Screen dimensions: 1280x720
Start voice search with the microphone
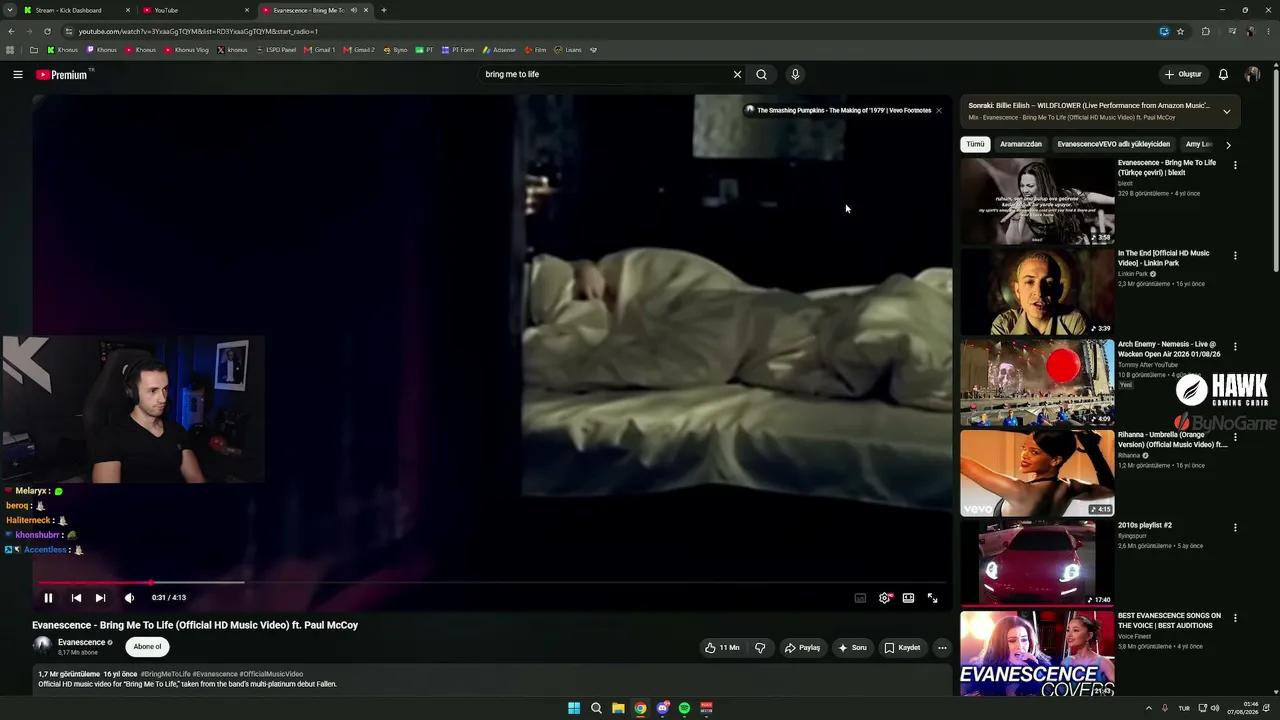[x=795, y=74]
